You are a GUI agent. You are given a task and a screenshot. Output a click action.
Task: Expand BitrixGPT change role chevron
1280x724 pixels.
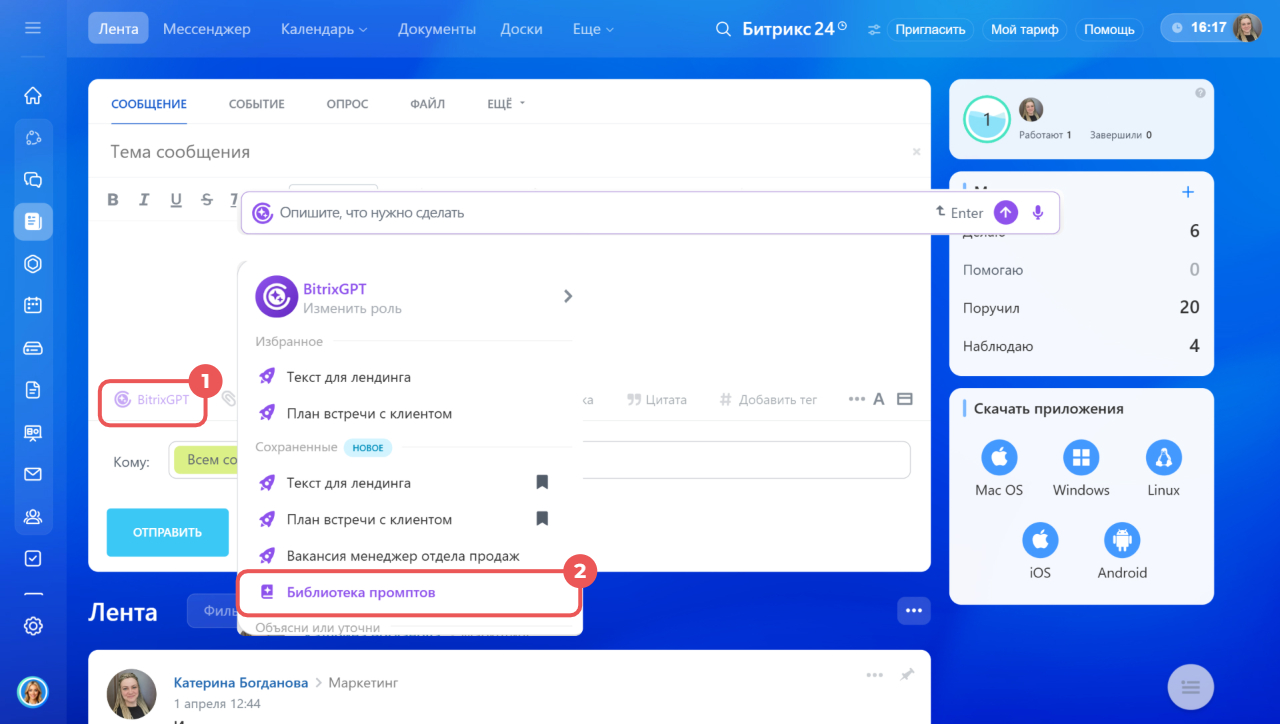coord(567,296)
